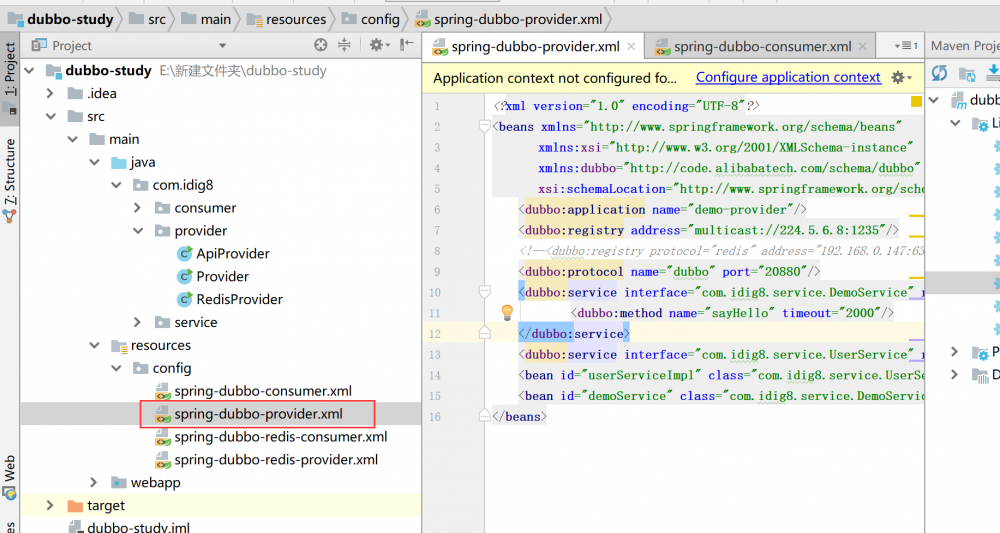The image size is (1000, 533).
Task: Click Maven generate sources folder icon
Action: tap(967, 73)
